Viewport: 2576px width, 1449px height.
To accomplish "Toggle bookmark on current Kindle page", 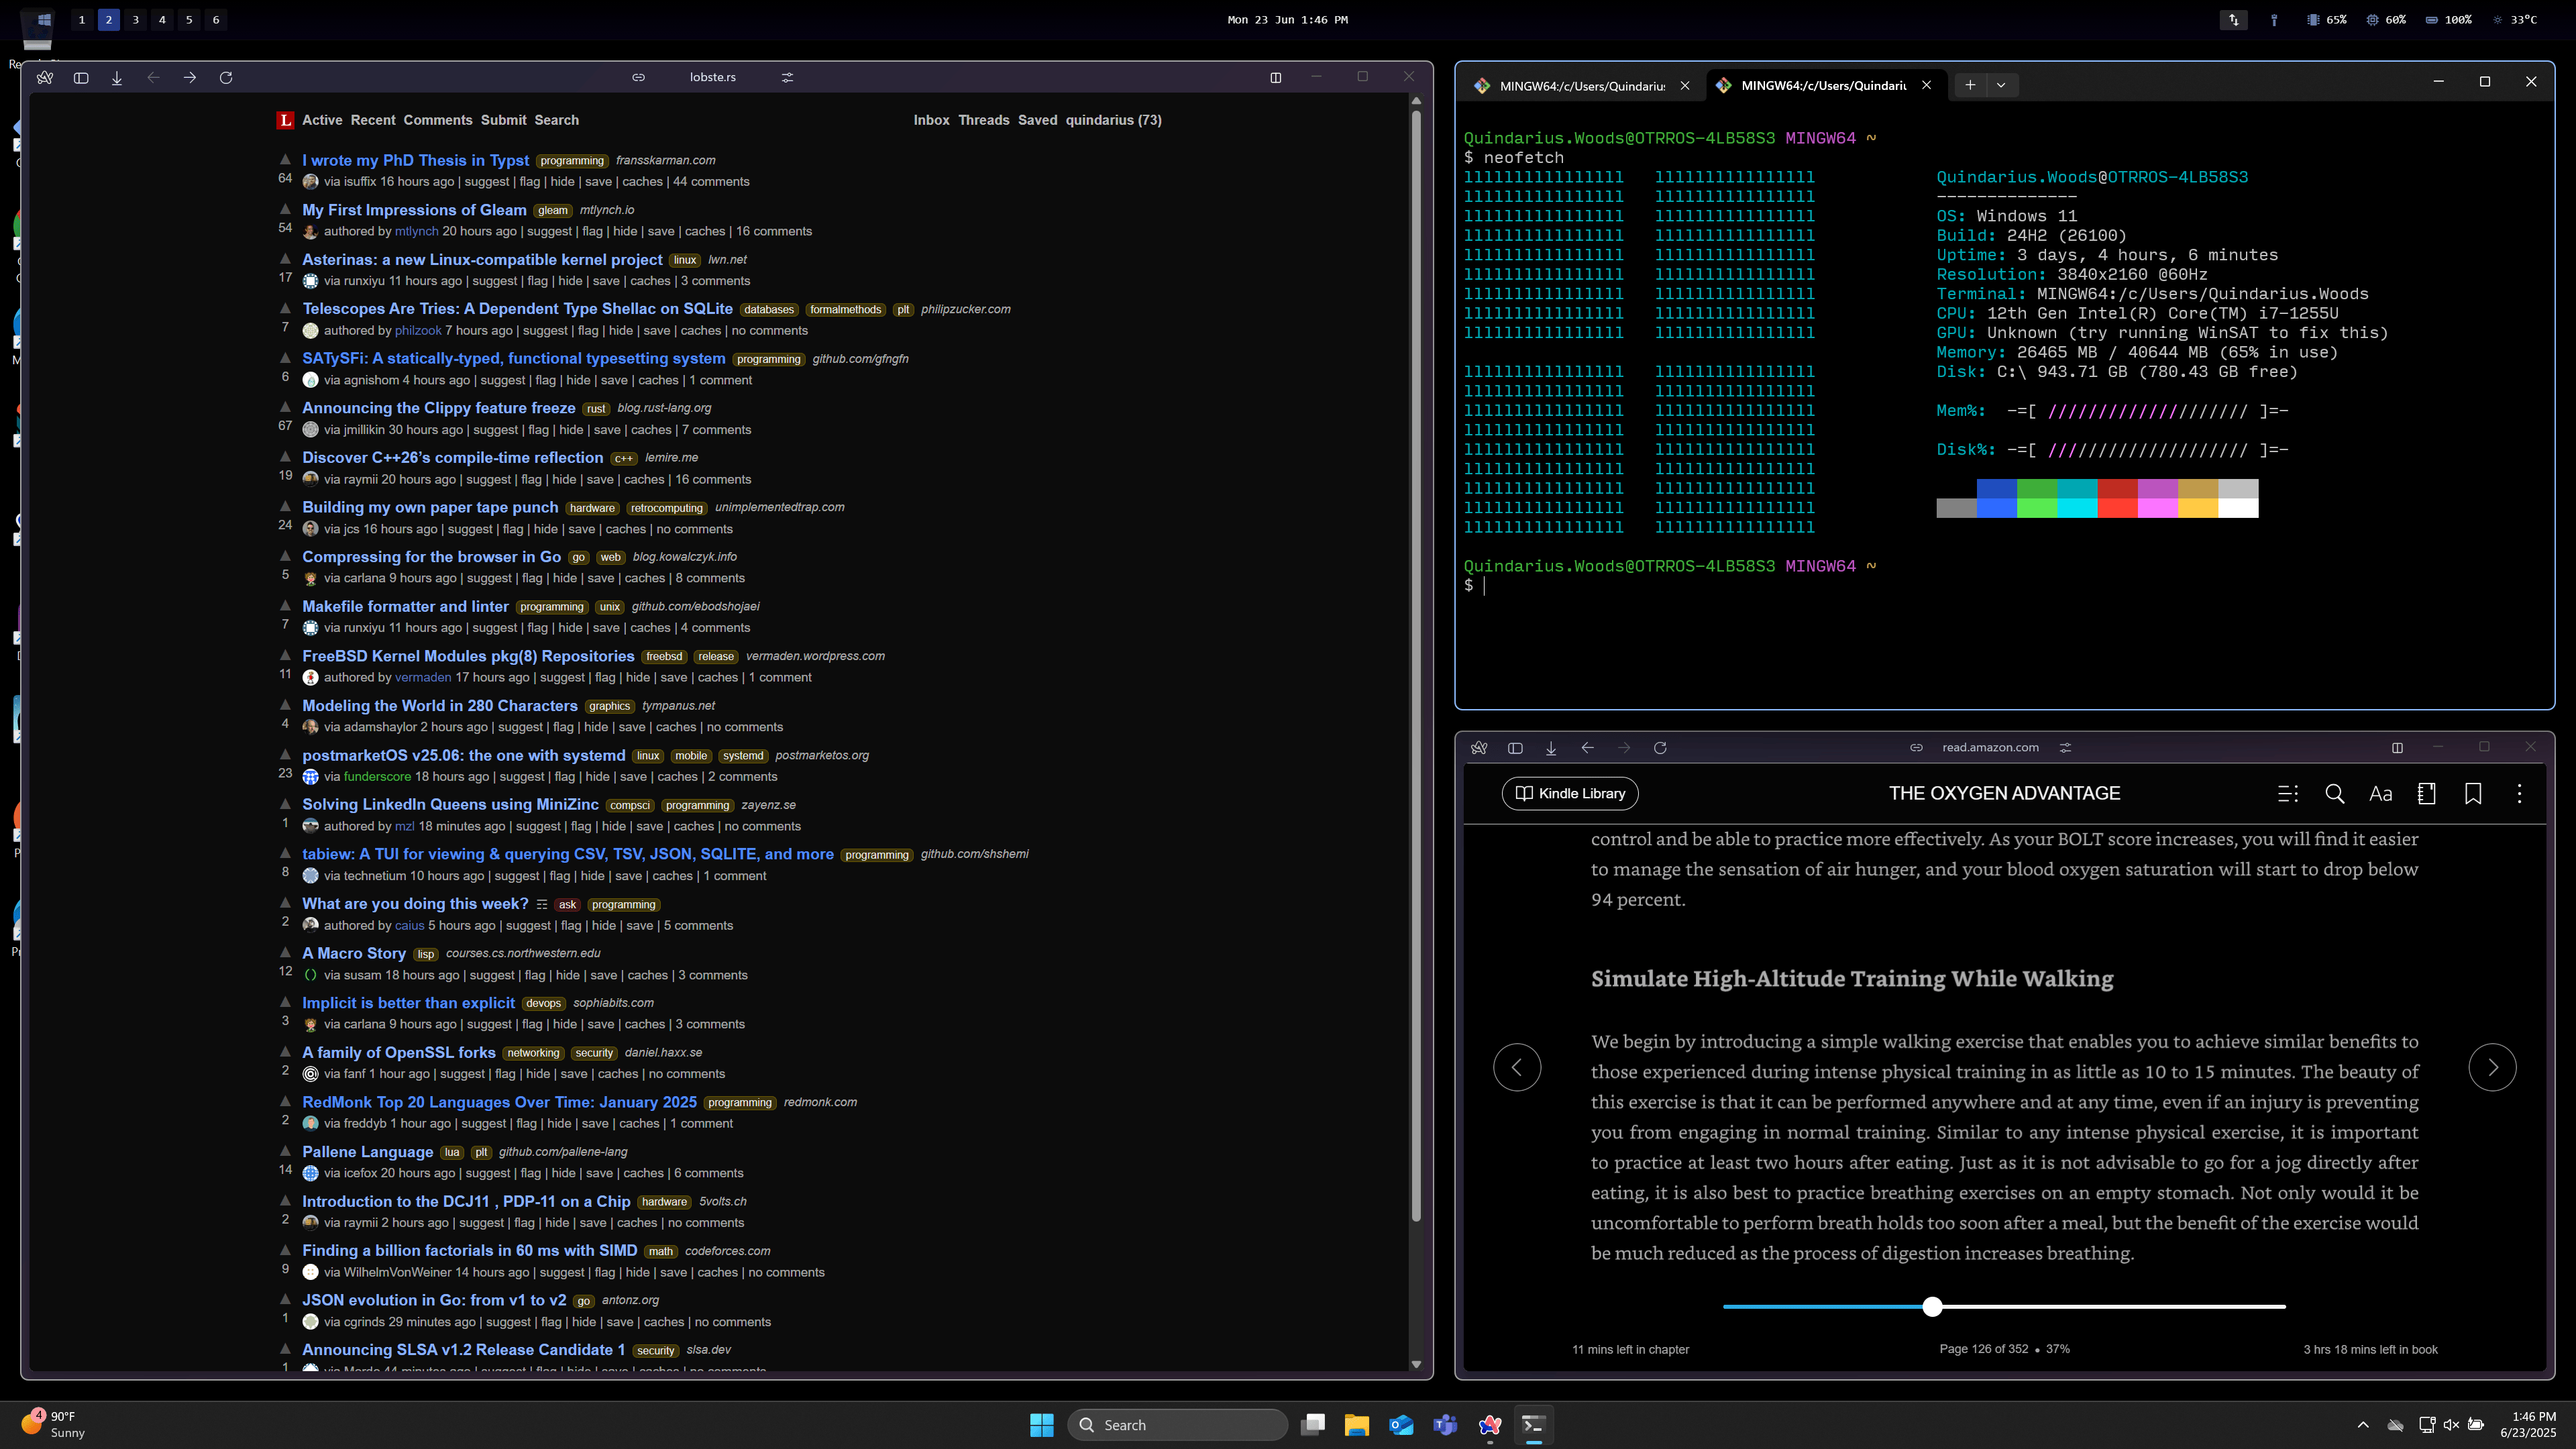I will point(2473,793).
